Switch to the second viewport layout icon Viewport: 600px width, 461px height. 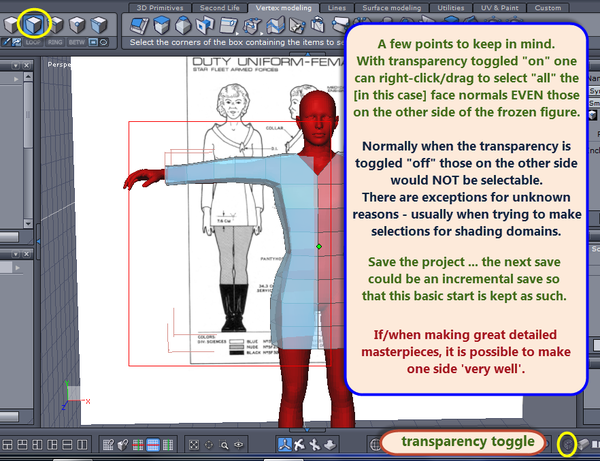click(23, 445)
